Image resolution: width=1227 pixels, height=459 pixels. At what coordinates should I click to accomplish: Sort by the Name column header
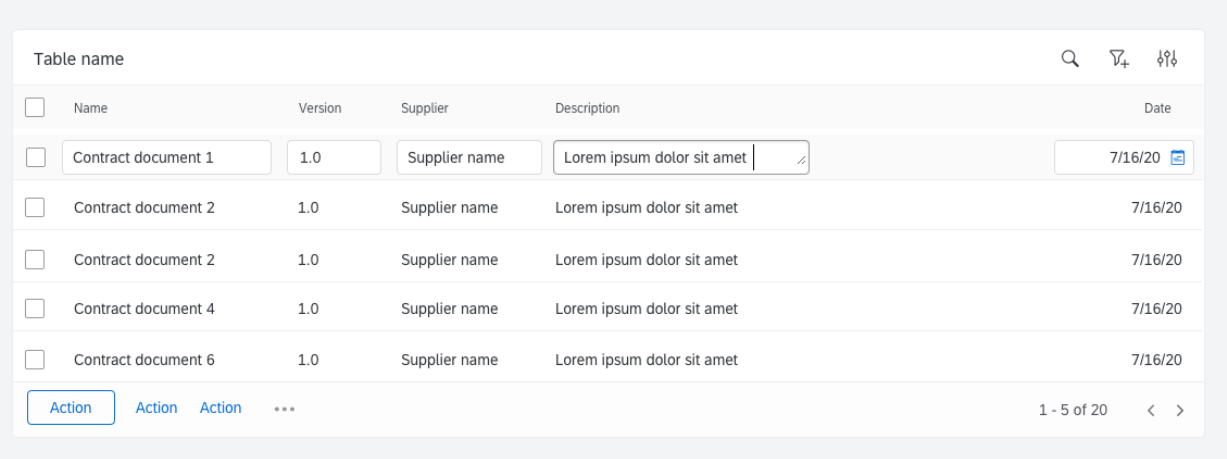click(90, 108)
